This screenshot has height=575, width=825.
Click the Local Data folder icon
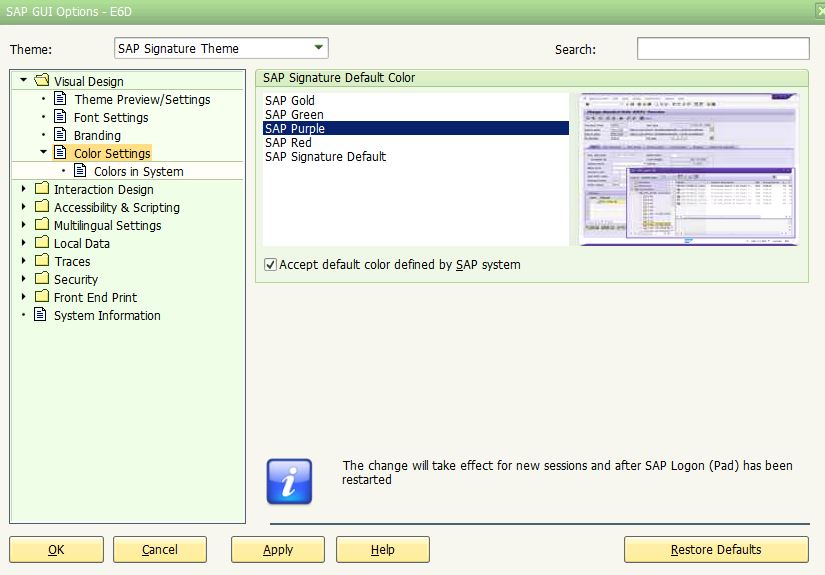coord(42,243)
